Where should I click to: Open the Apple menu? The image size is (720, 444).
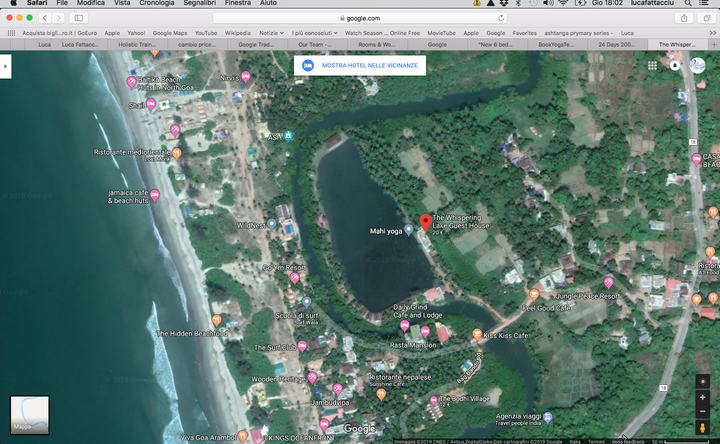(x=14, y=3)
